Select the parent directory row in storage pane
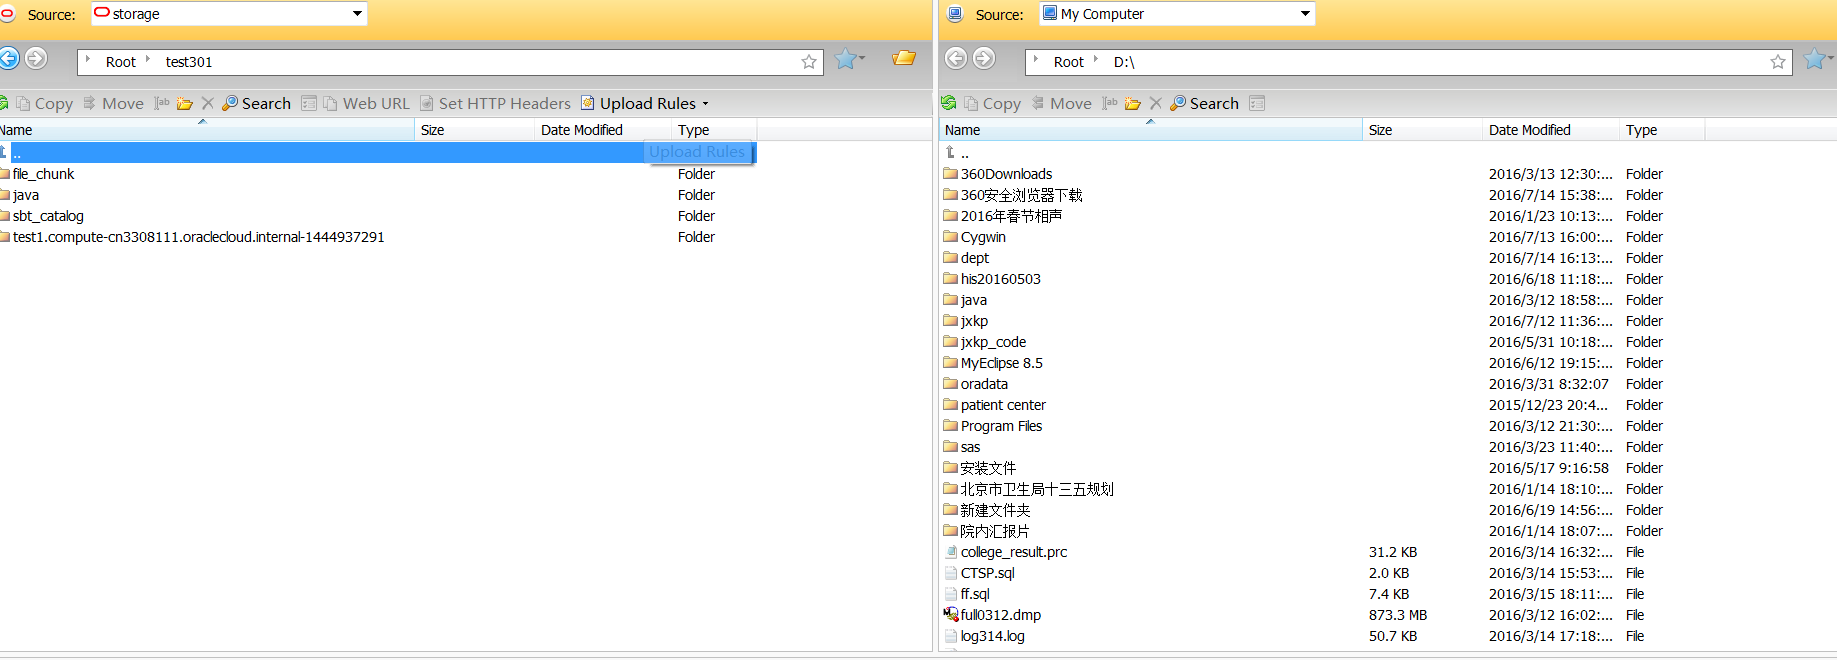Screen dimensions: 1837x660 point(378,152)
